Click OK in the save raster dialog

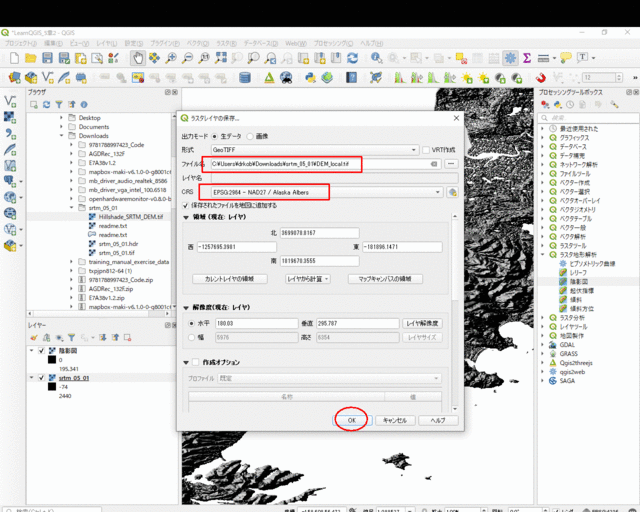[x=352, y=420]
